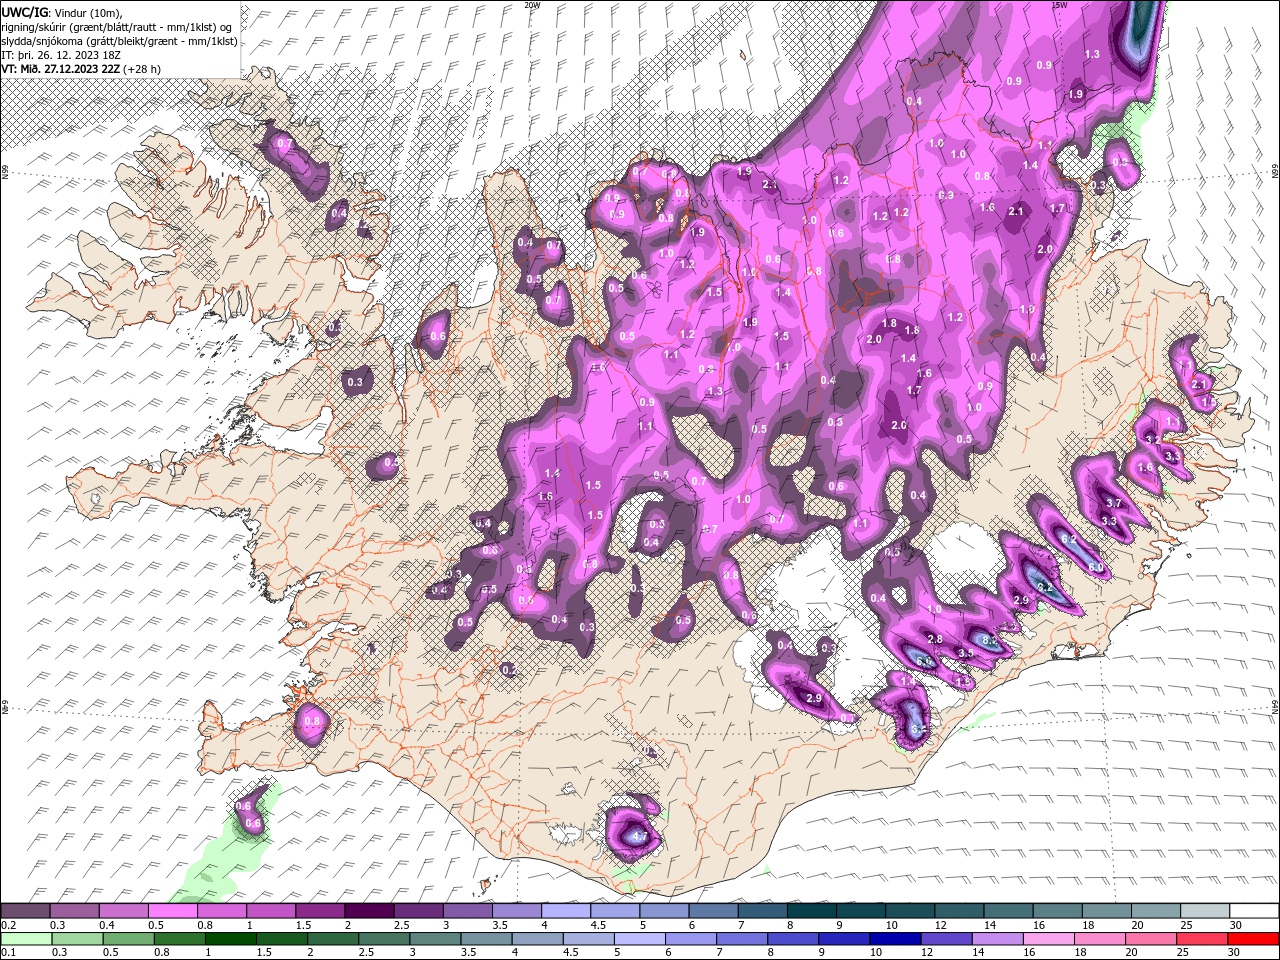Image resolution: width=1280 pixels, height=960 pixels.
Task: Click the bright pink swatch between 0.5 and 0.8 on snow scale
Action: tap(172, 911)
